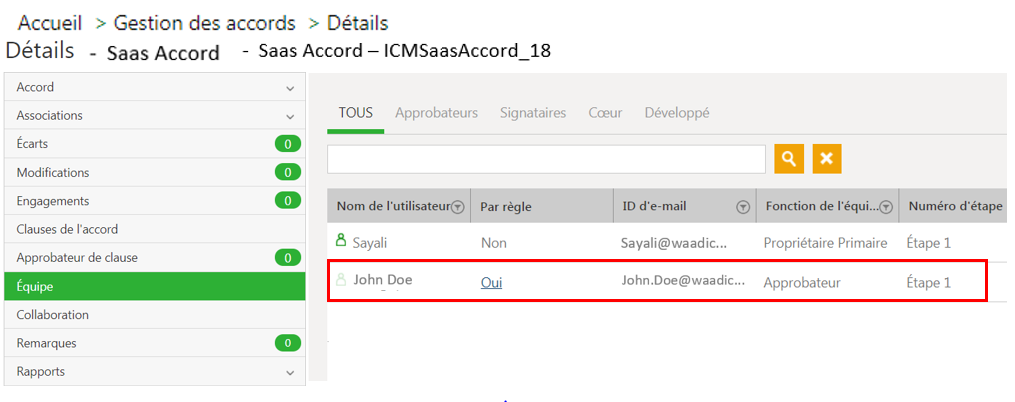1015x402 pixels.
Task: Select Collaboration in the sidebar
Action: click(155, 315)
